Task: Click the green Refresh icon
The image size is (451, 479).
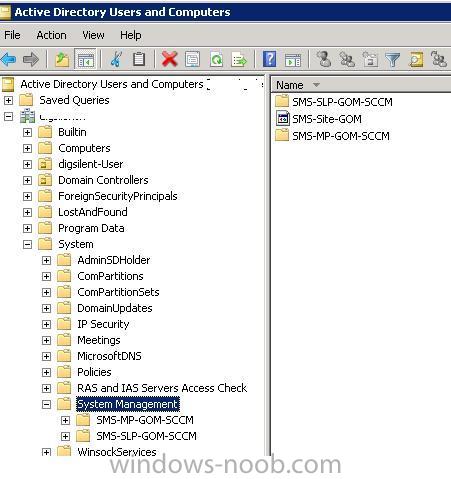Action: click(217, 60)
